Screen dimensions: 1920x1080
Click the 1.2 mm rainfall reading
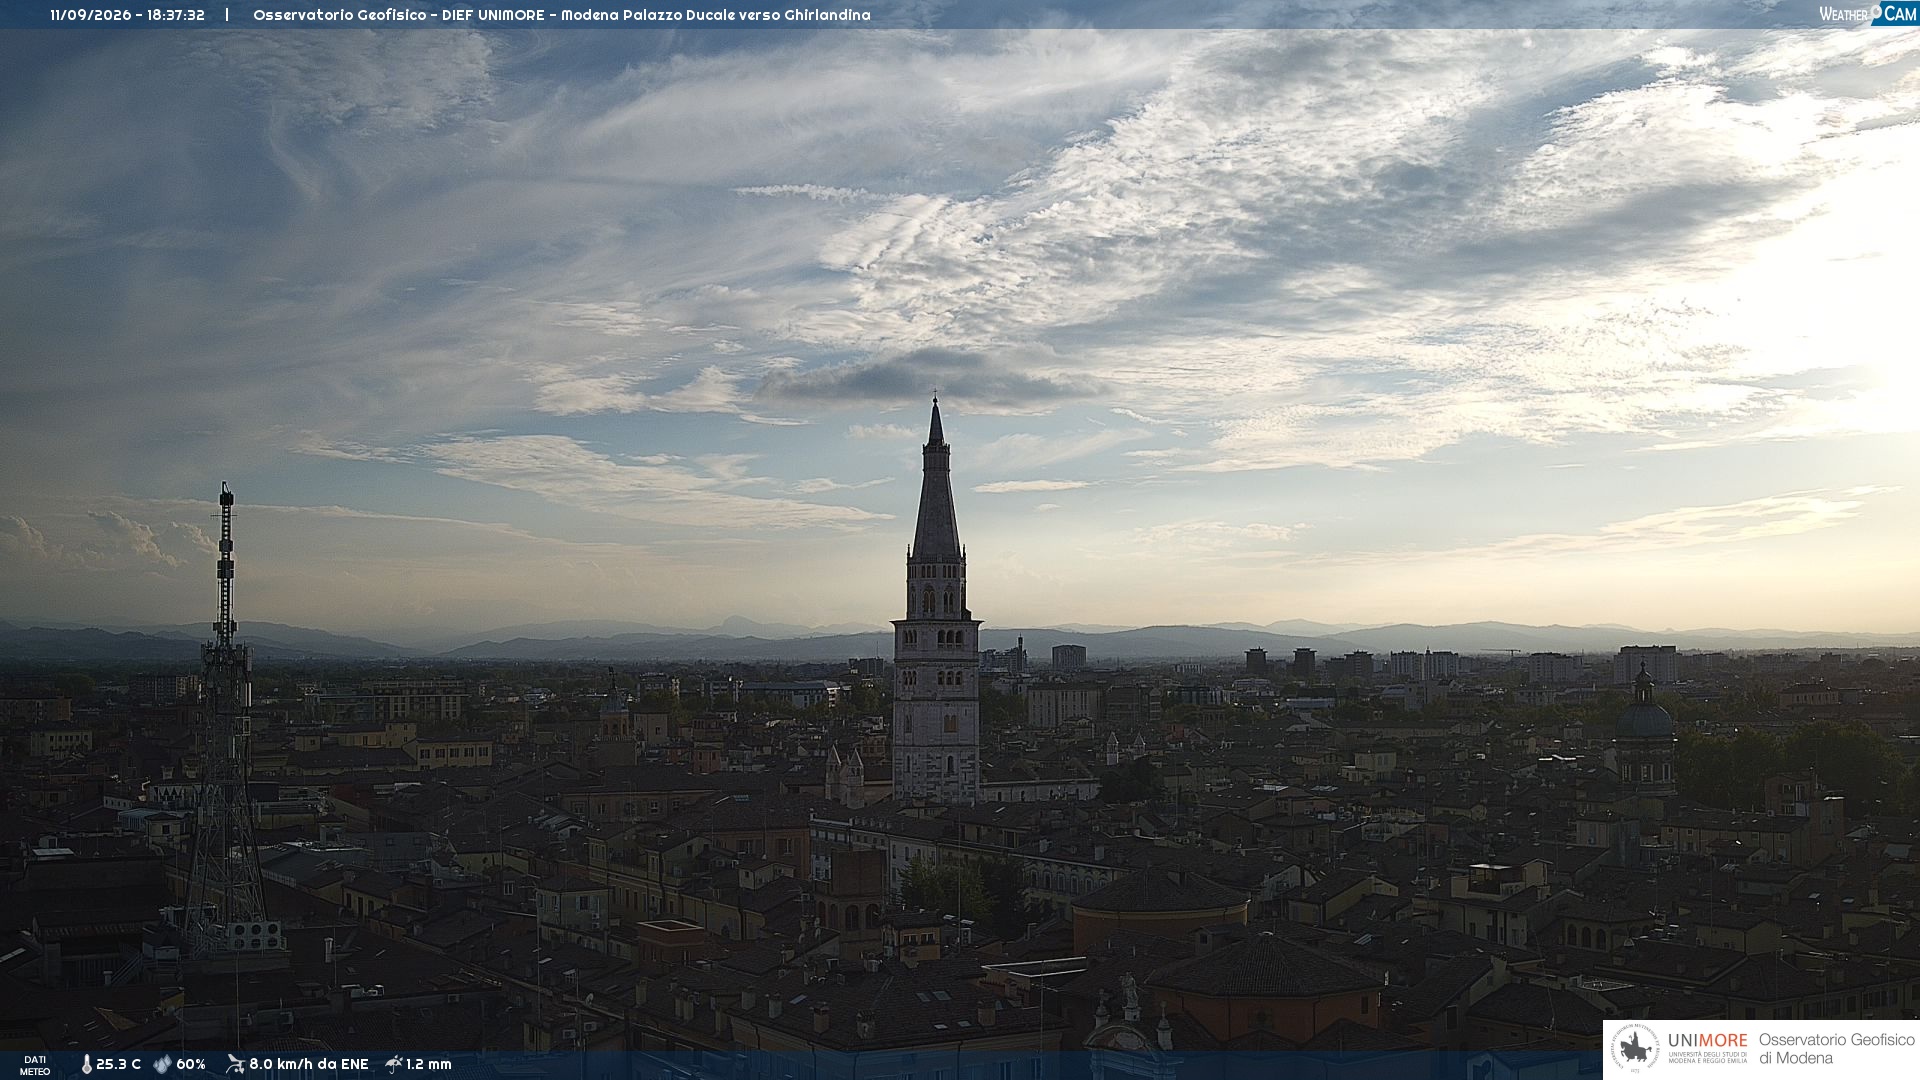tap(428, 1064)
